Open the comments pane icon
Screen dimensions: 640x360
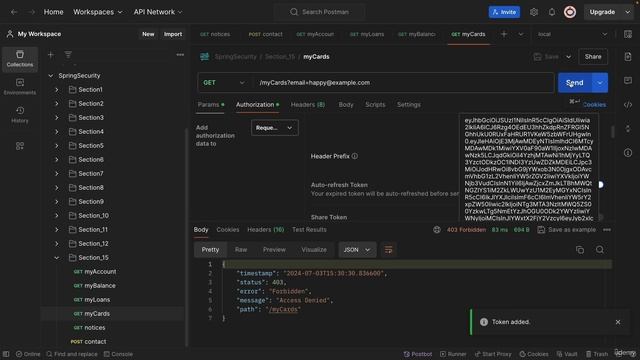tap(628, 80)
